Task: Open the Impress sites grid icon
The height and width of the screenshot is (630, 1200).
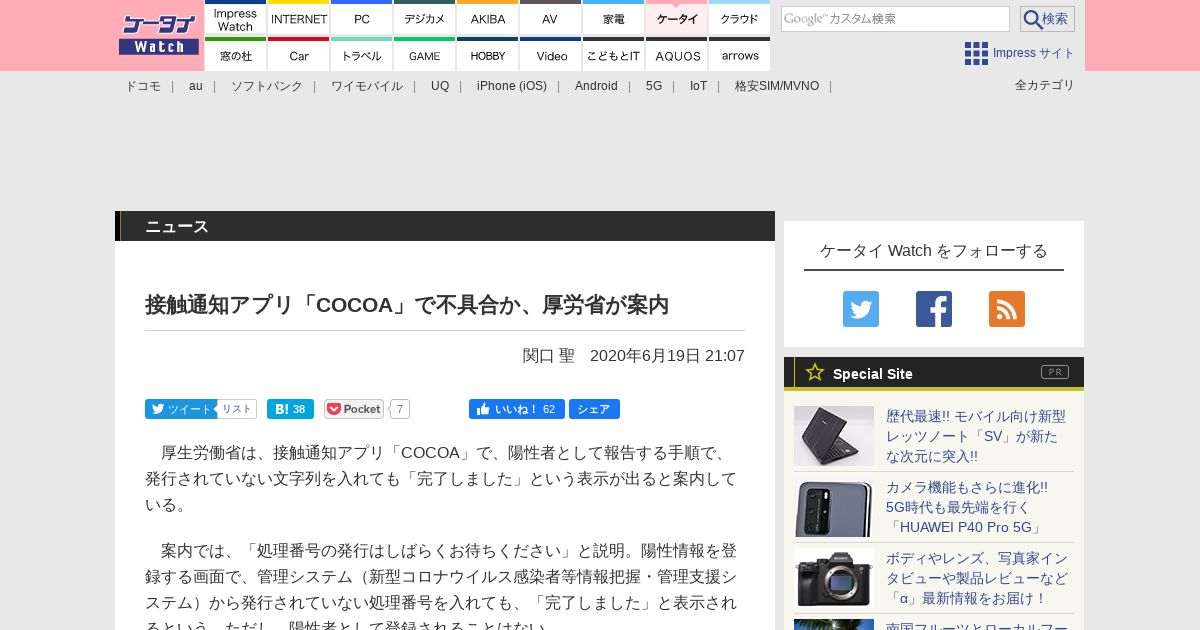Action: (x=976, y=53)
